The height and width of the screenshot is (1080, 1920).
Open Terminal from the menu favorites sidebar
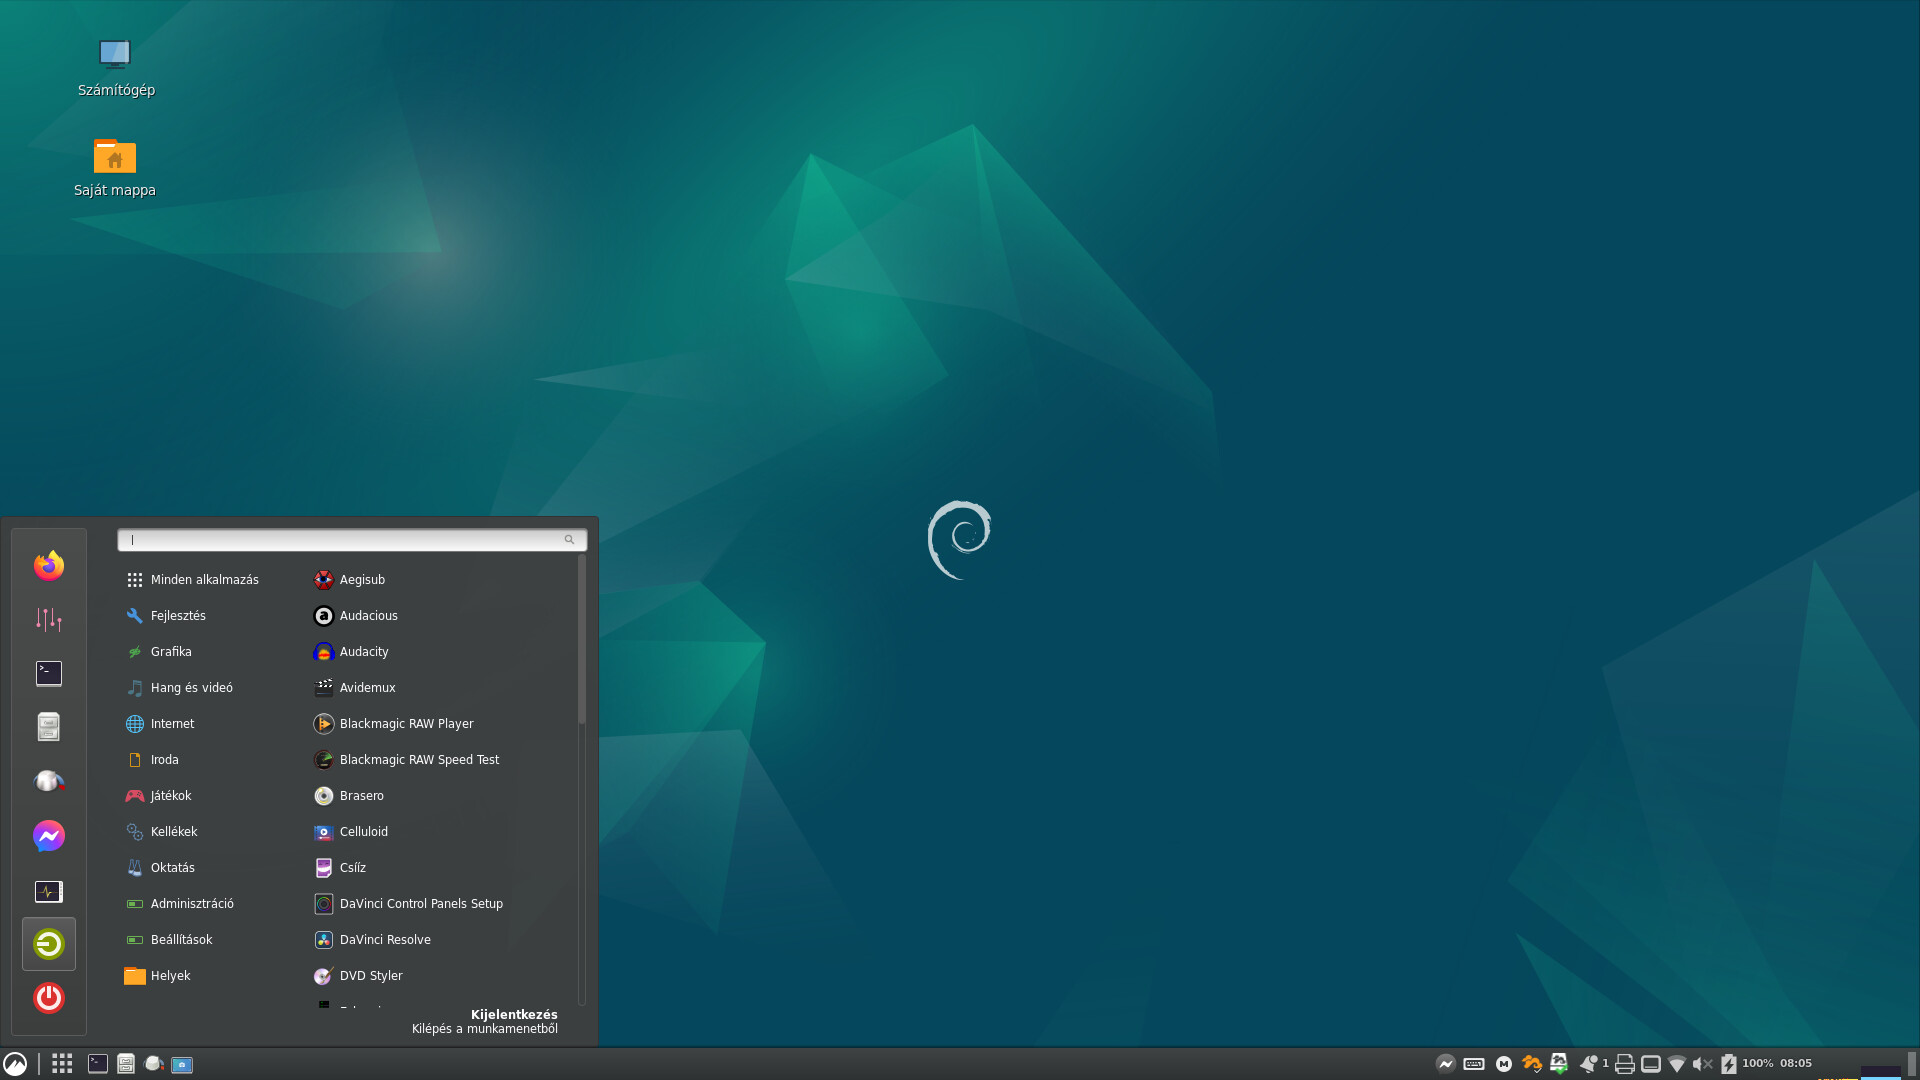click(x=48, y=674)
